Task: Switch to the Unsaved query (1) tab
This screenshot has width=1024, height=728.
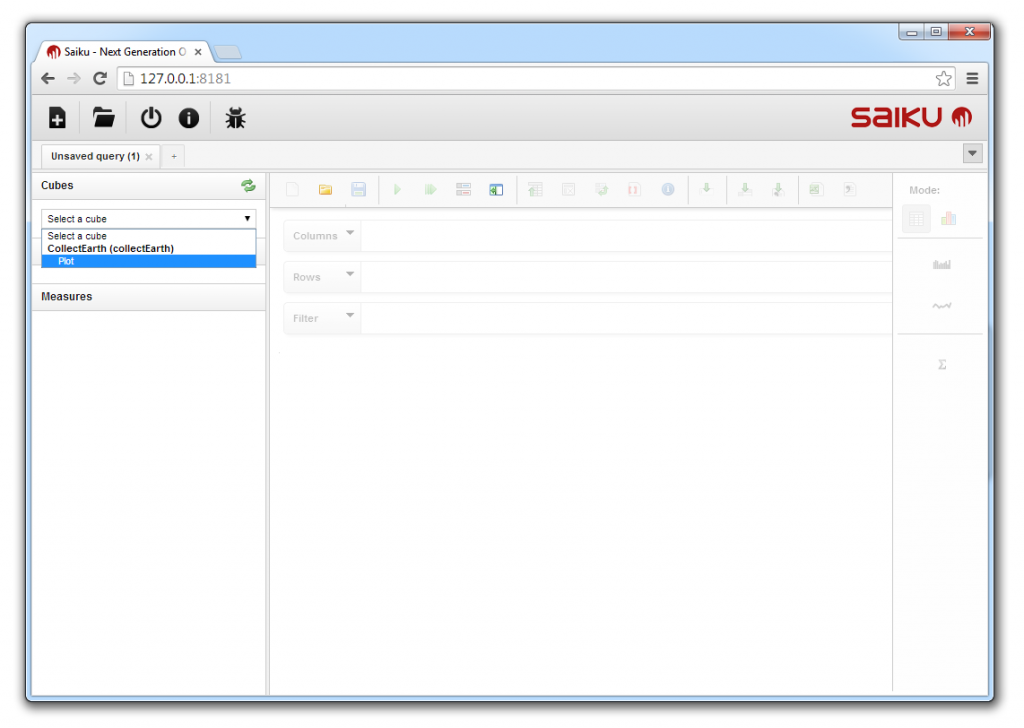Action: (95, 157)
